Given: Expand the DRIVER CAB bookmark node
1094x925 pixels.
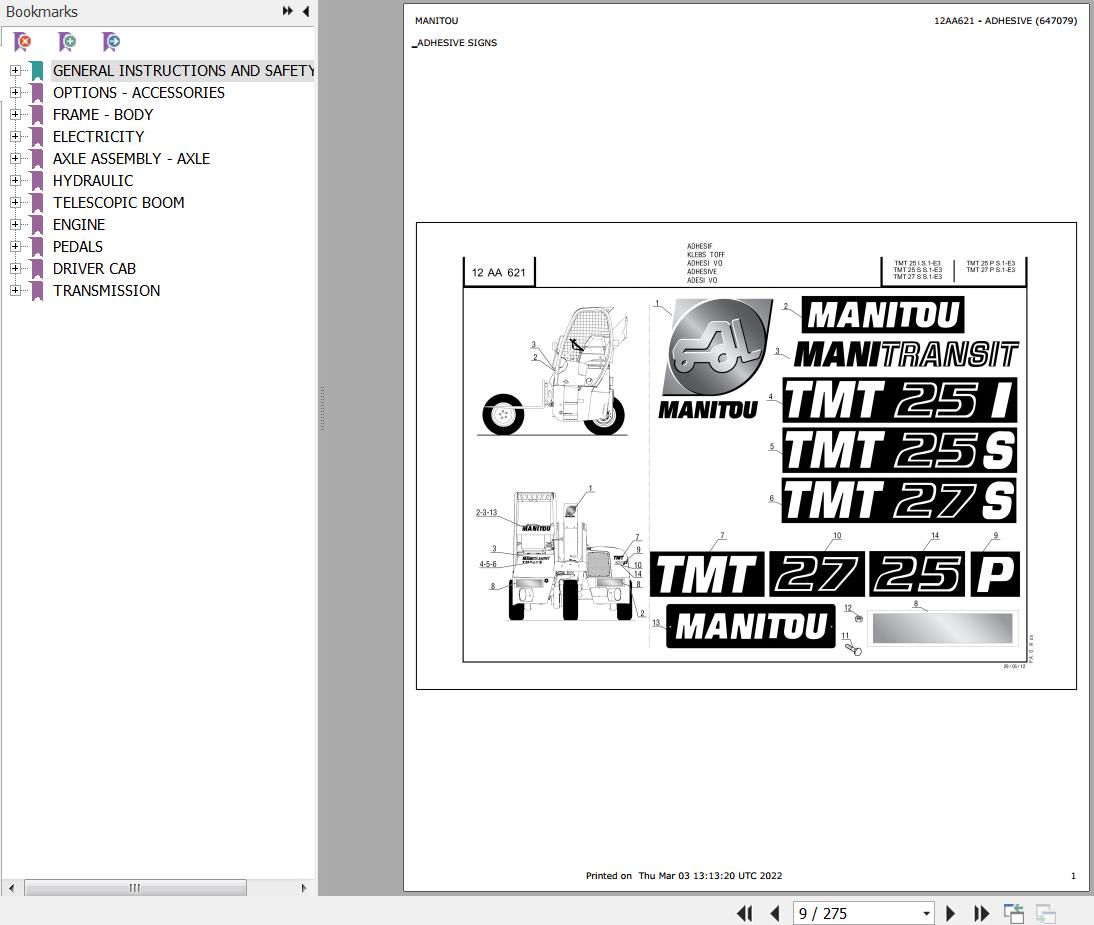Looking at the screenshot, I should (x=15, y=268).
